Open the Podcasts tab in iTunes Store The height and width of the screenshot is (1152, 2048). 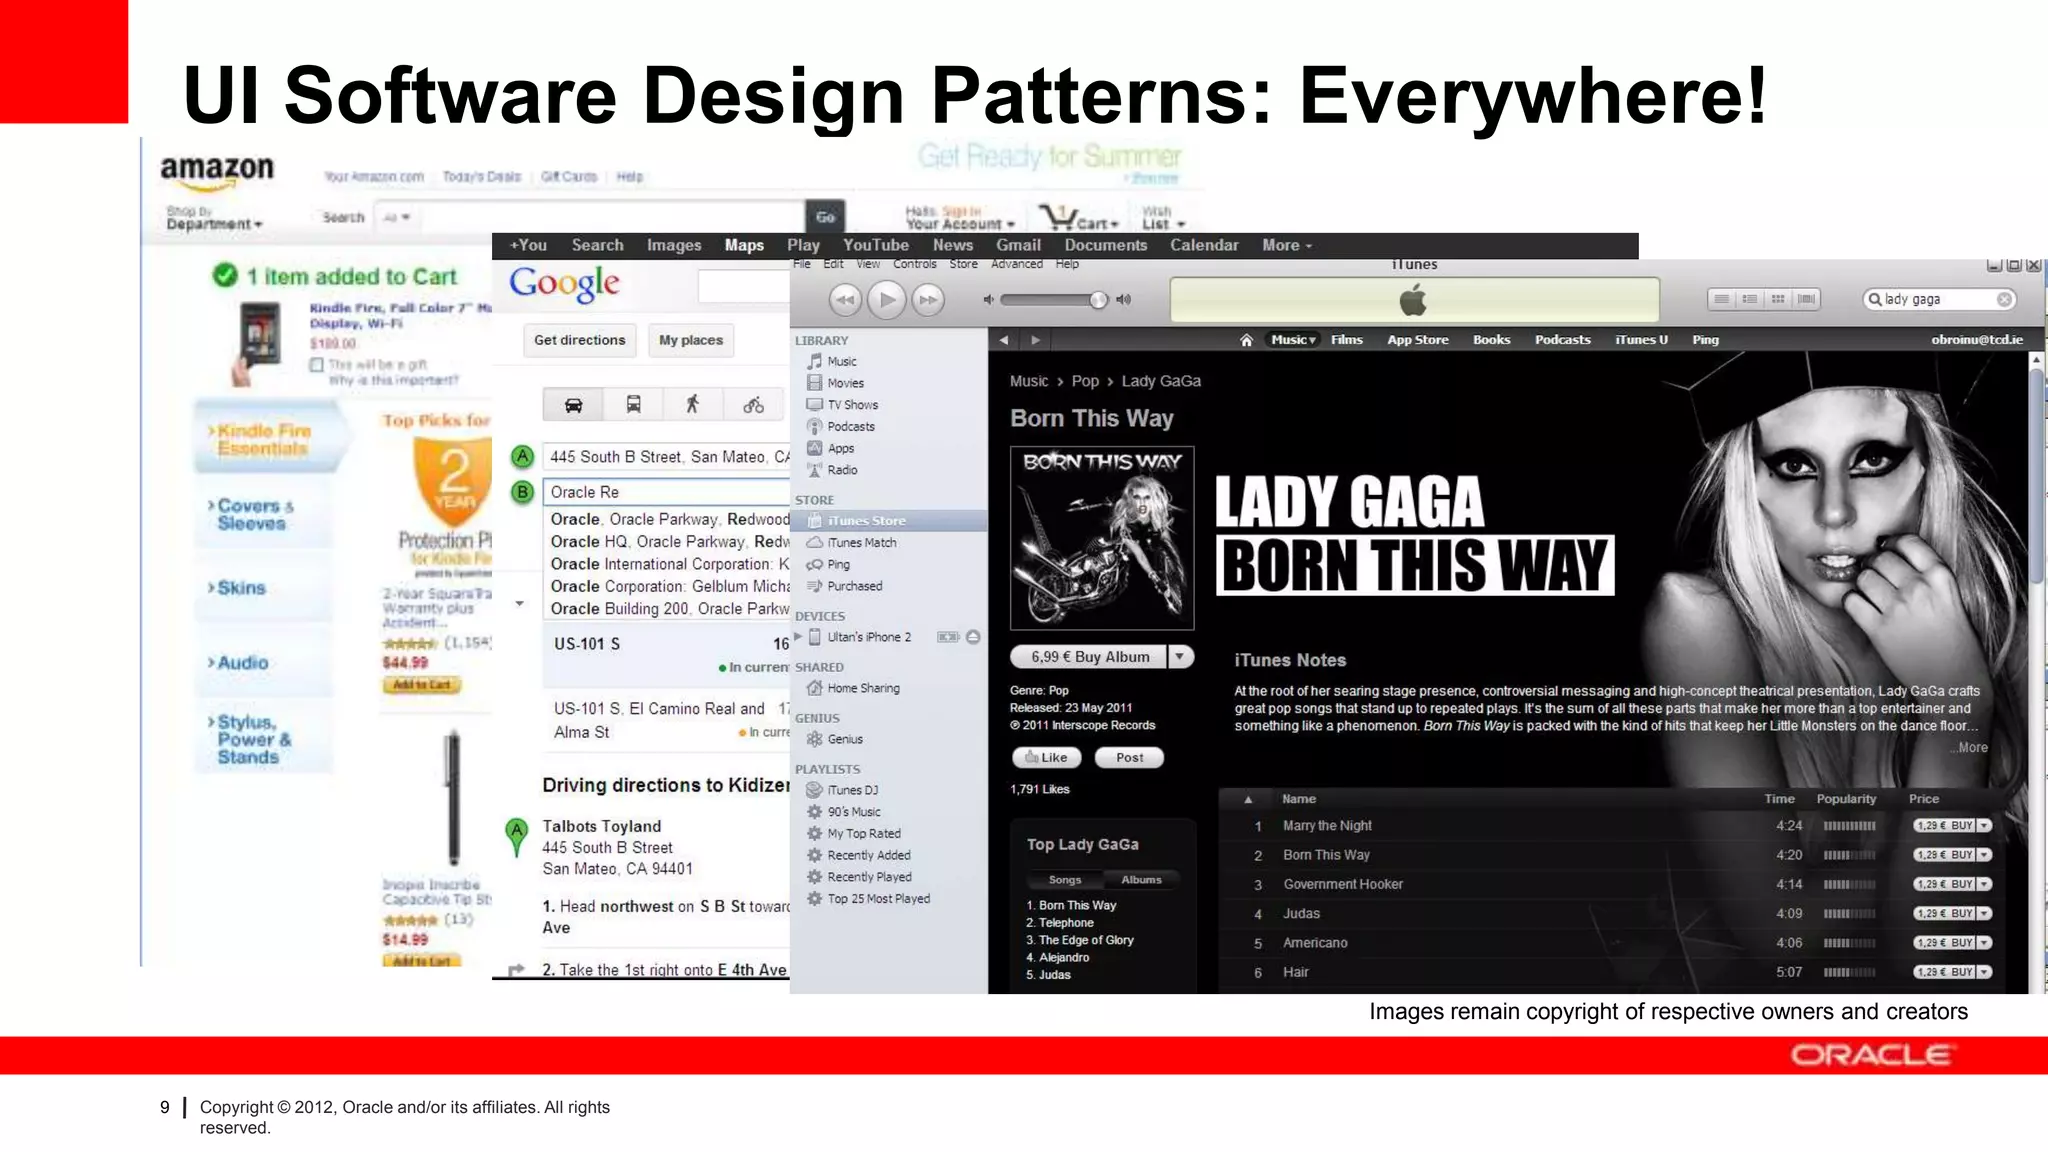click(x=1562, y=340)
